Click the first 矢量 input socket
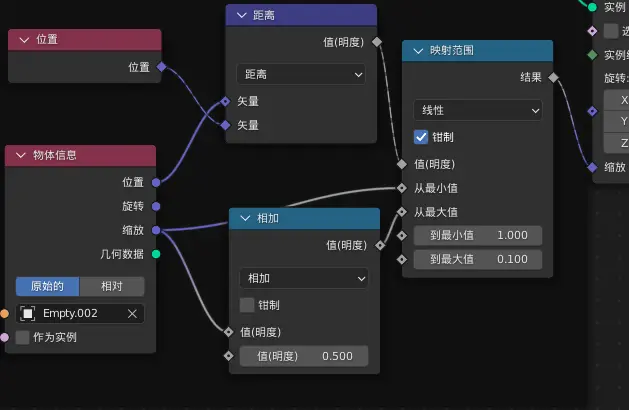 click(x=225, y=101)
